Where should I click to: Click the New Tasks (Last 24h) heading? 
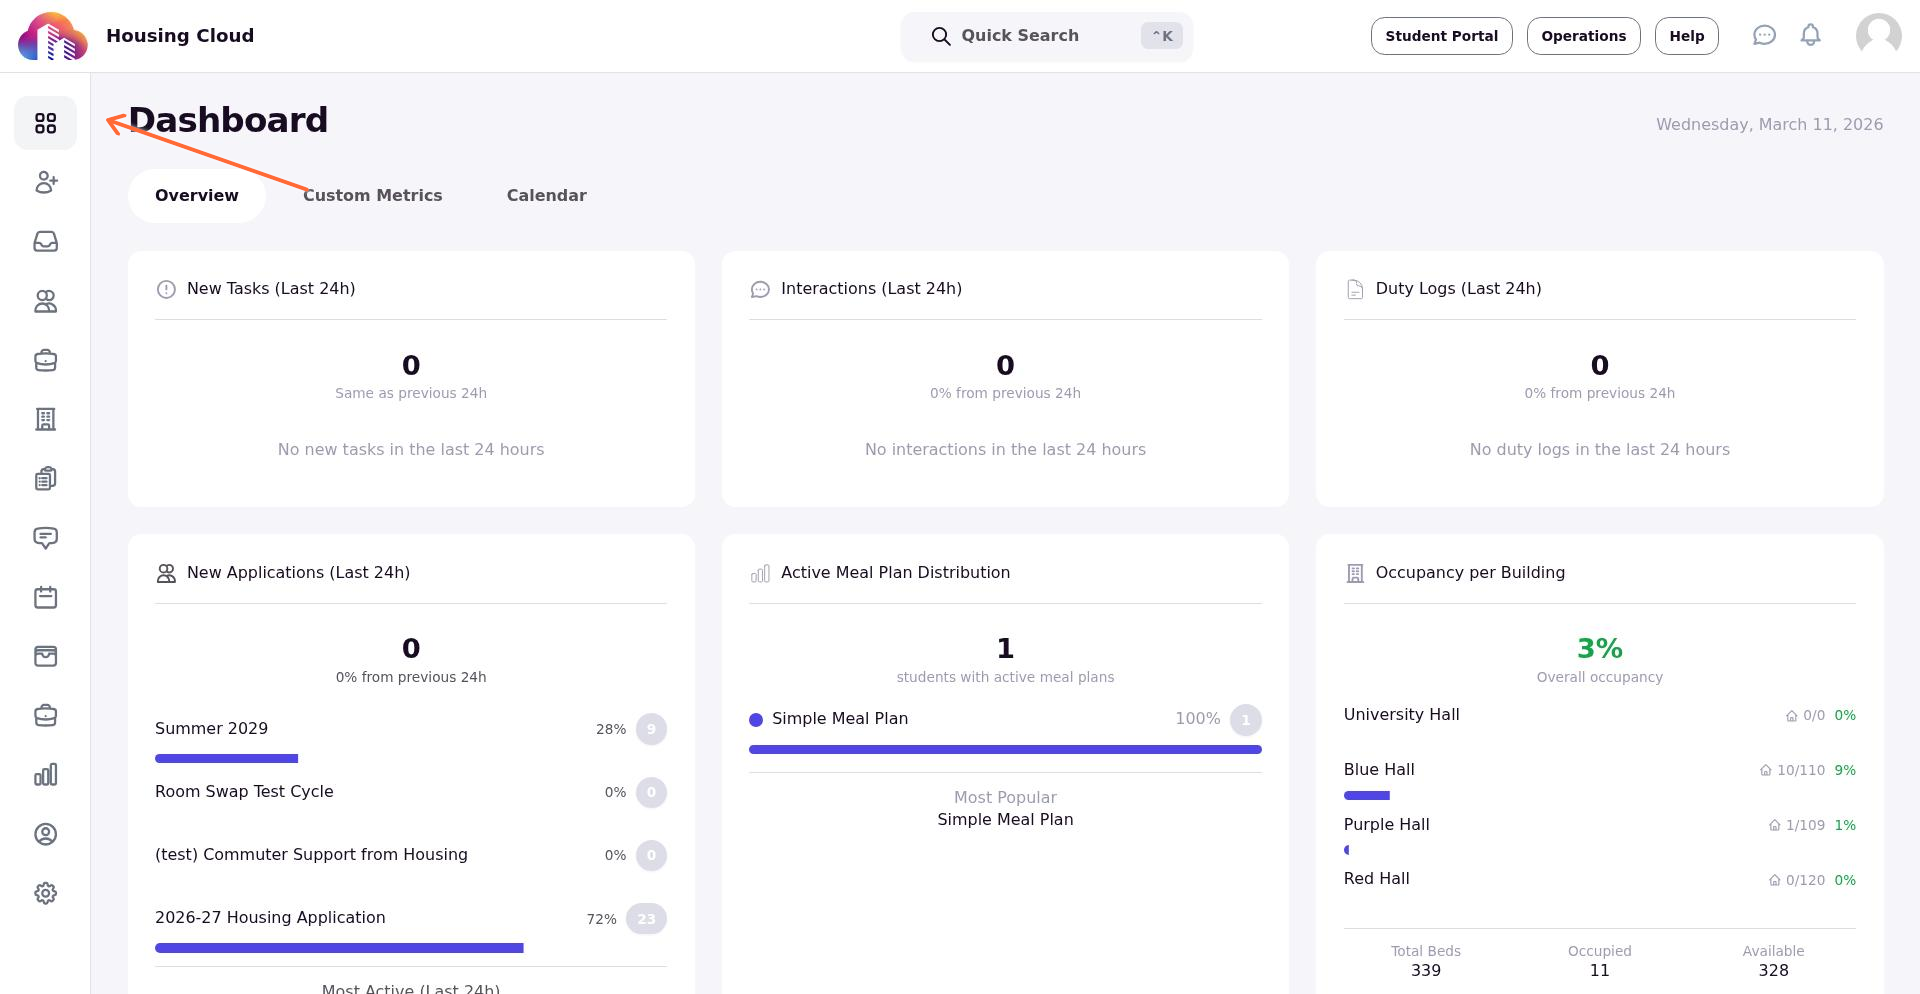click(x=271, y=289)
